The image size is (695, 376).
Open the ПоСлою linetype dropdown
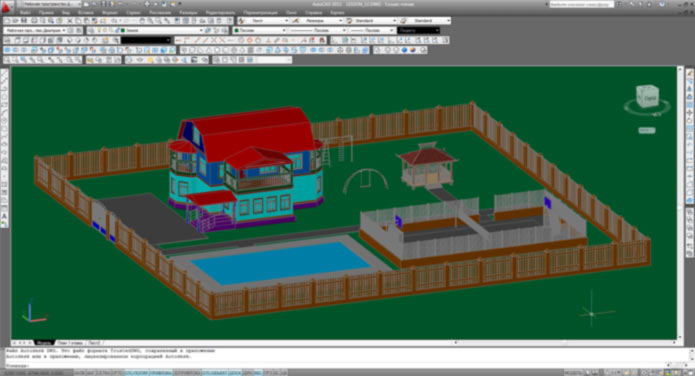click(x=317, y=31)
